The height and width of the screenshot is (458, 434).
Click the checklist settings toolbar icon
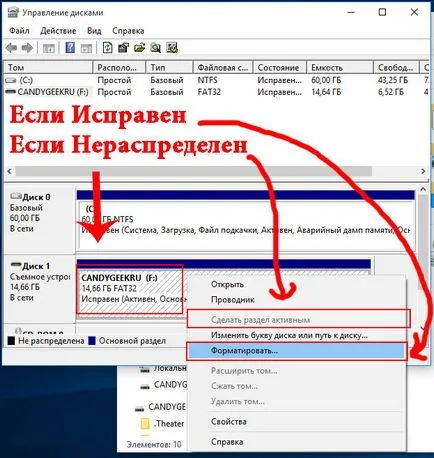point(172,48)
